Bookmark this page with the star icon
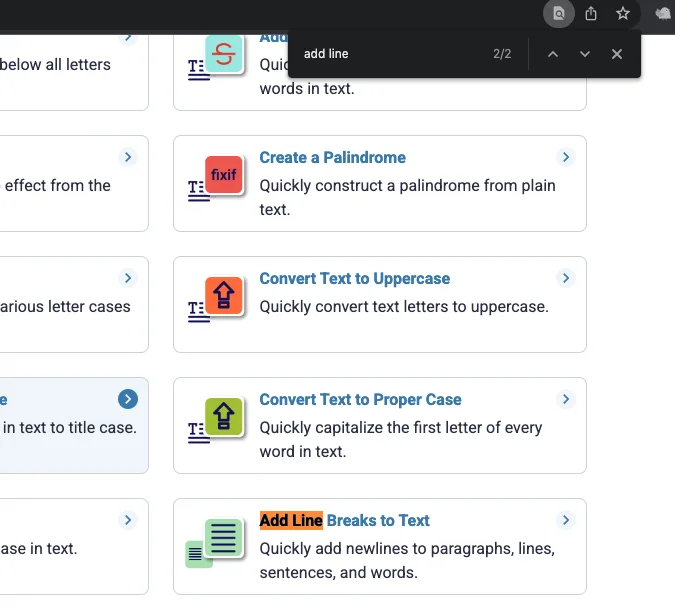The image size is (675, 608). coord(622,14)
